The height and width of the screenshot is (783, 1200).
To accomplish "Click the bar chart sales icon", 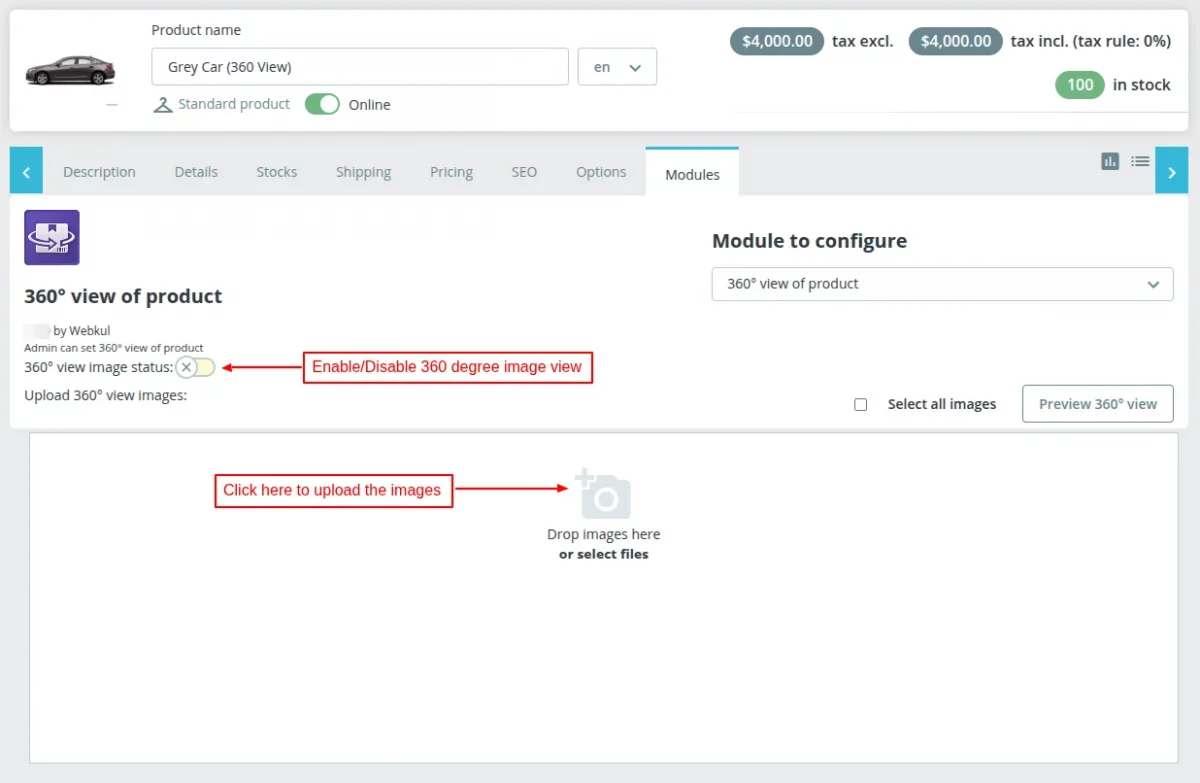I will 1110,161.
